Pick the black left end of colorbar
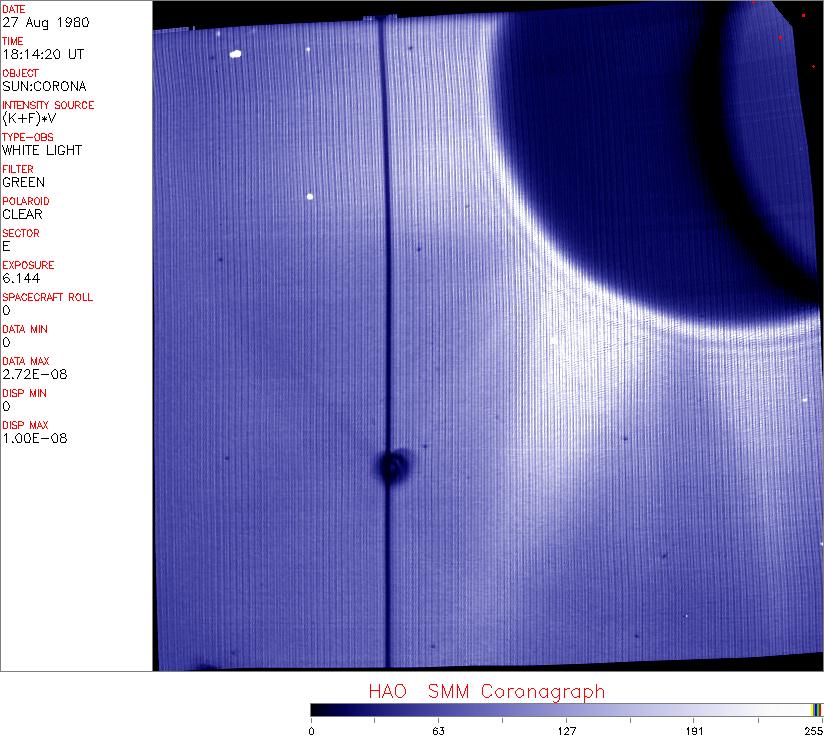The image size is (824, 736). tap(316, 709)
